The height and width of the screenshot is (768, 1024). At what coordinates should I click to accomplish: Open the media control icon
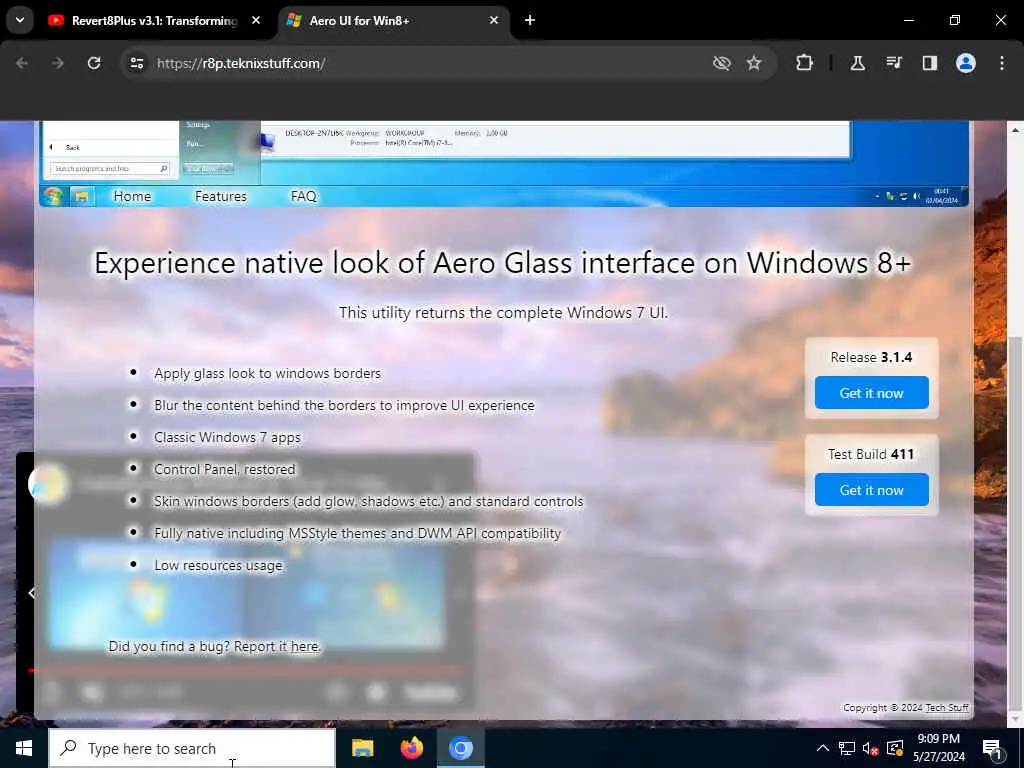[x=893, y=63]
